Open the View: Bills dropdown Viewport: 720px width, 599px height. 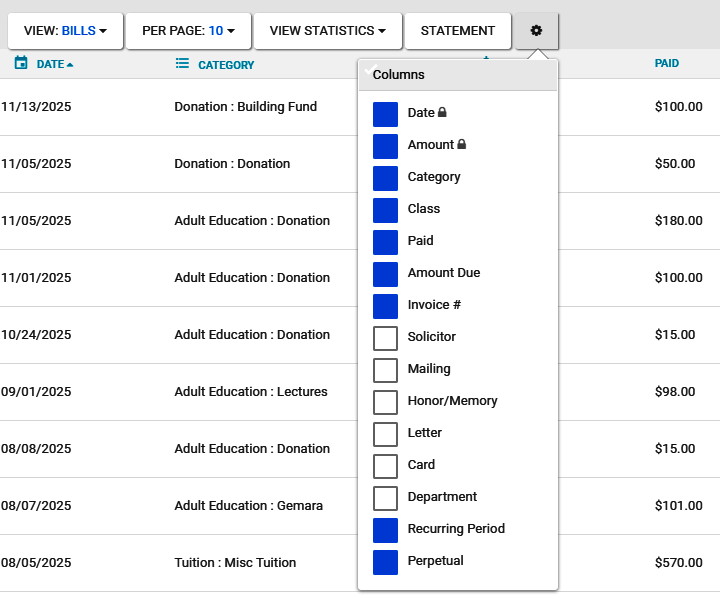tap(66, 31)
